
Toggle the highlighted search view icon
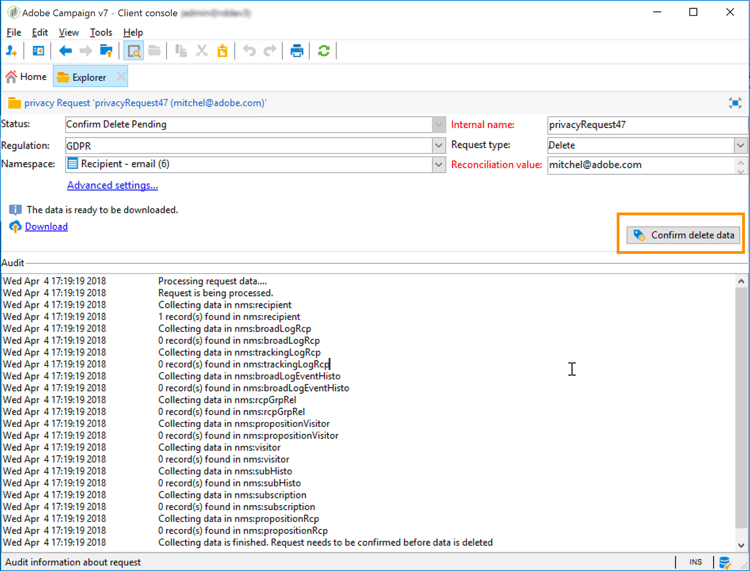click(133, 51)
